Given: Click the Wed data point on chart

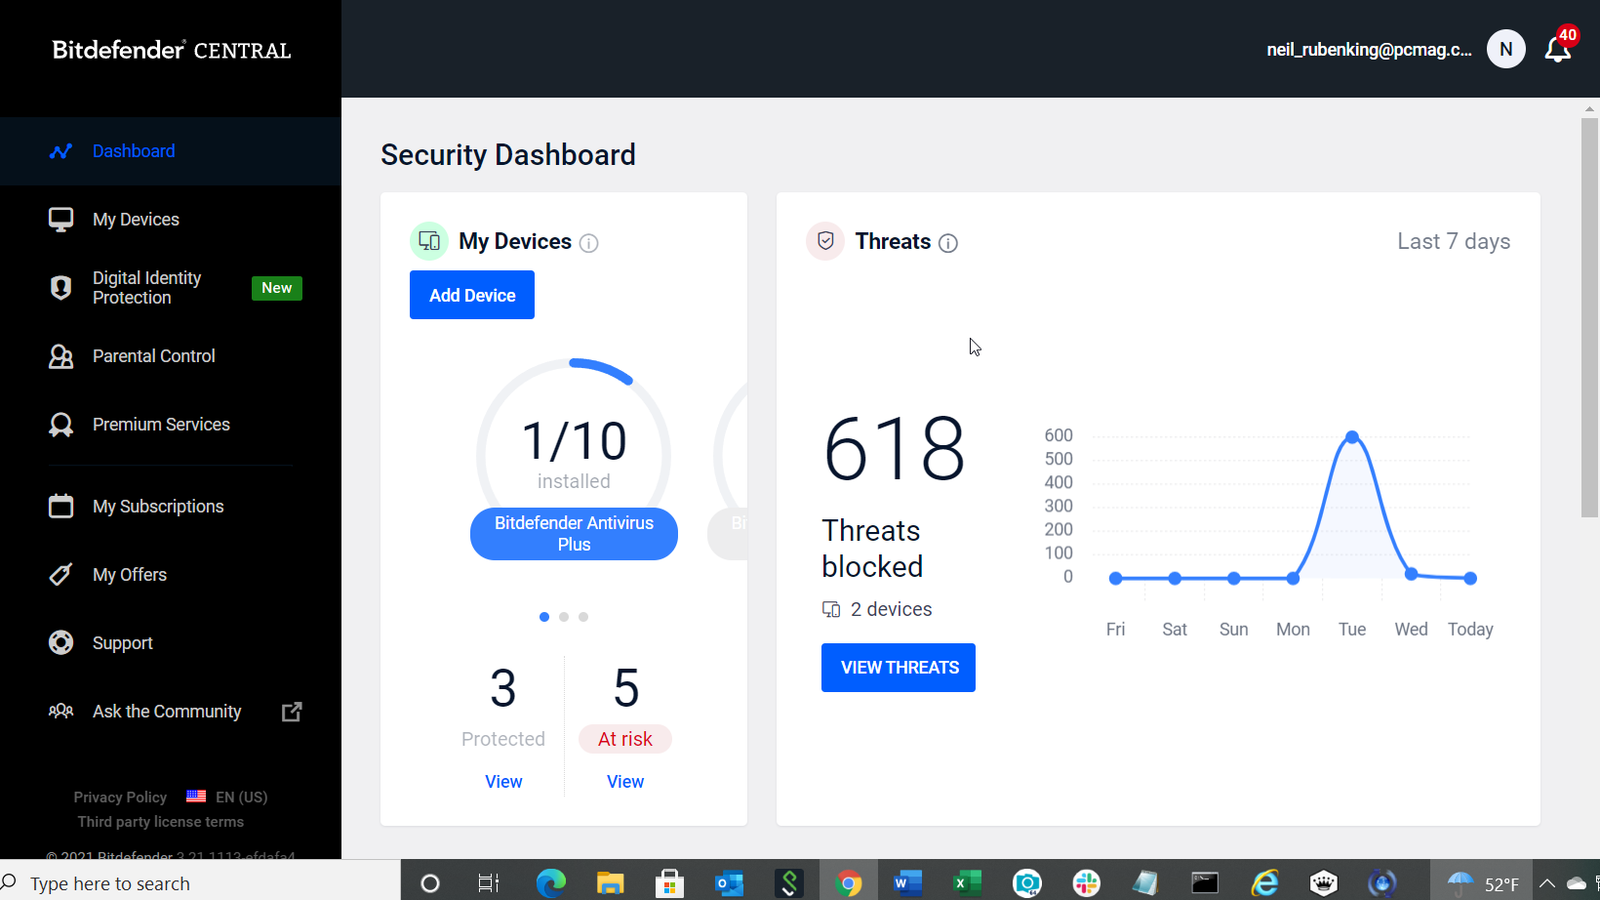Looking at the screenshot, I should tap(1411, 574).
